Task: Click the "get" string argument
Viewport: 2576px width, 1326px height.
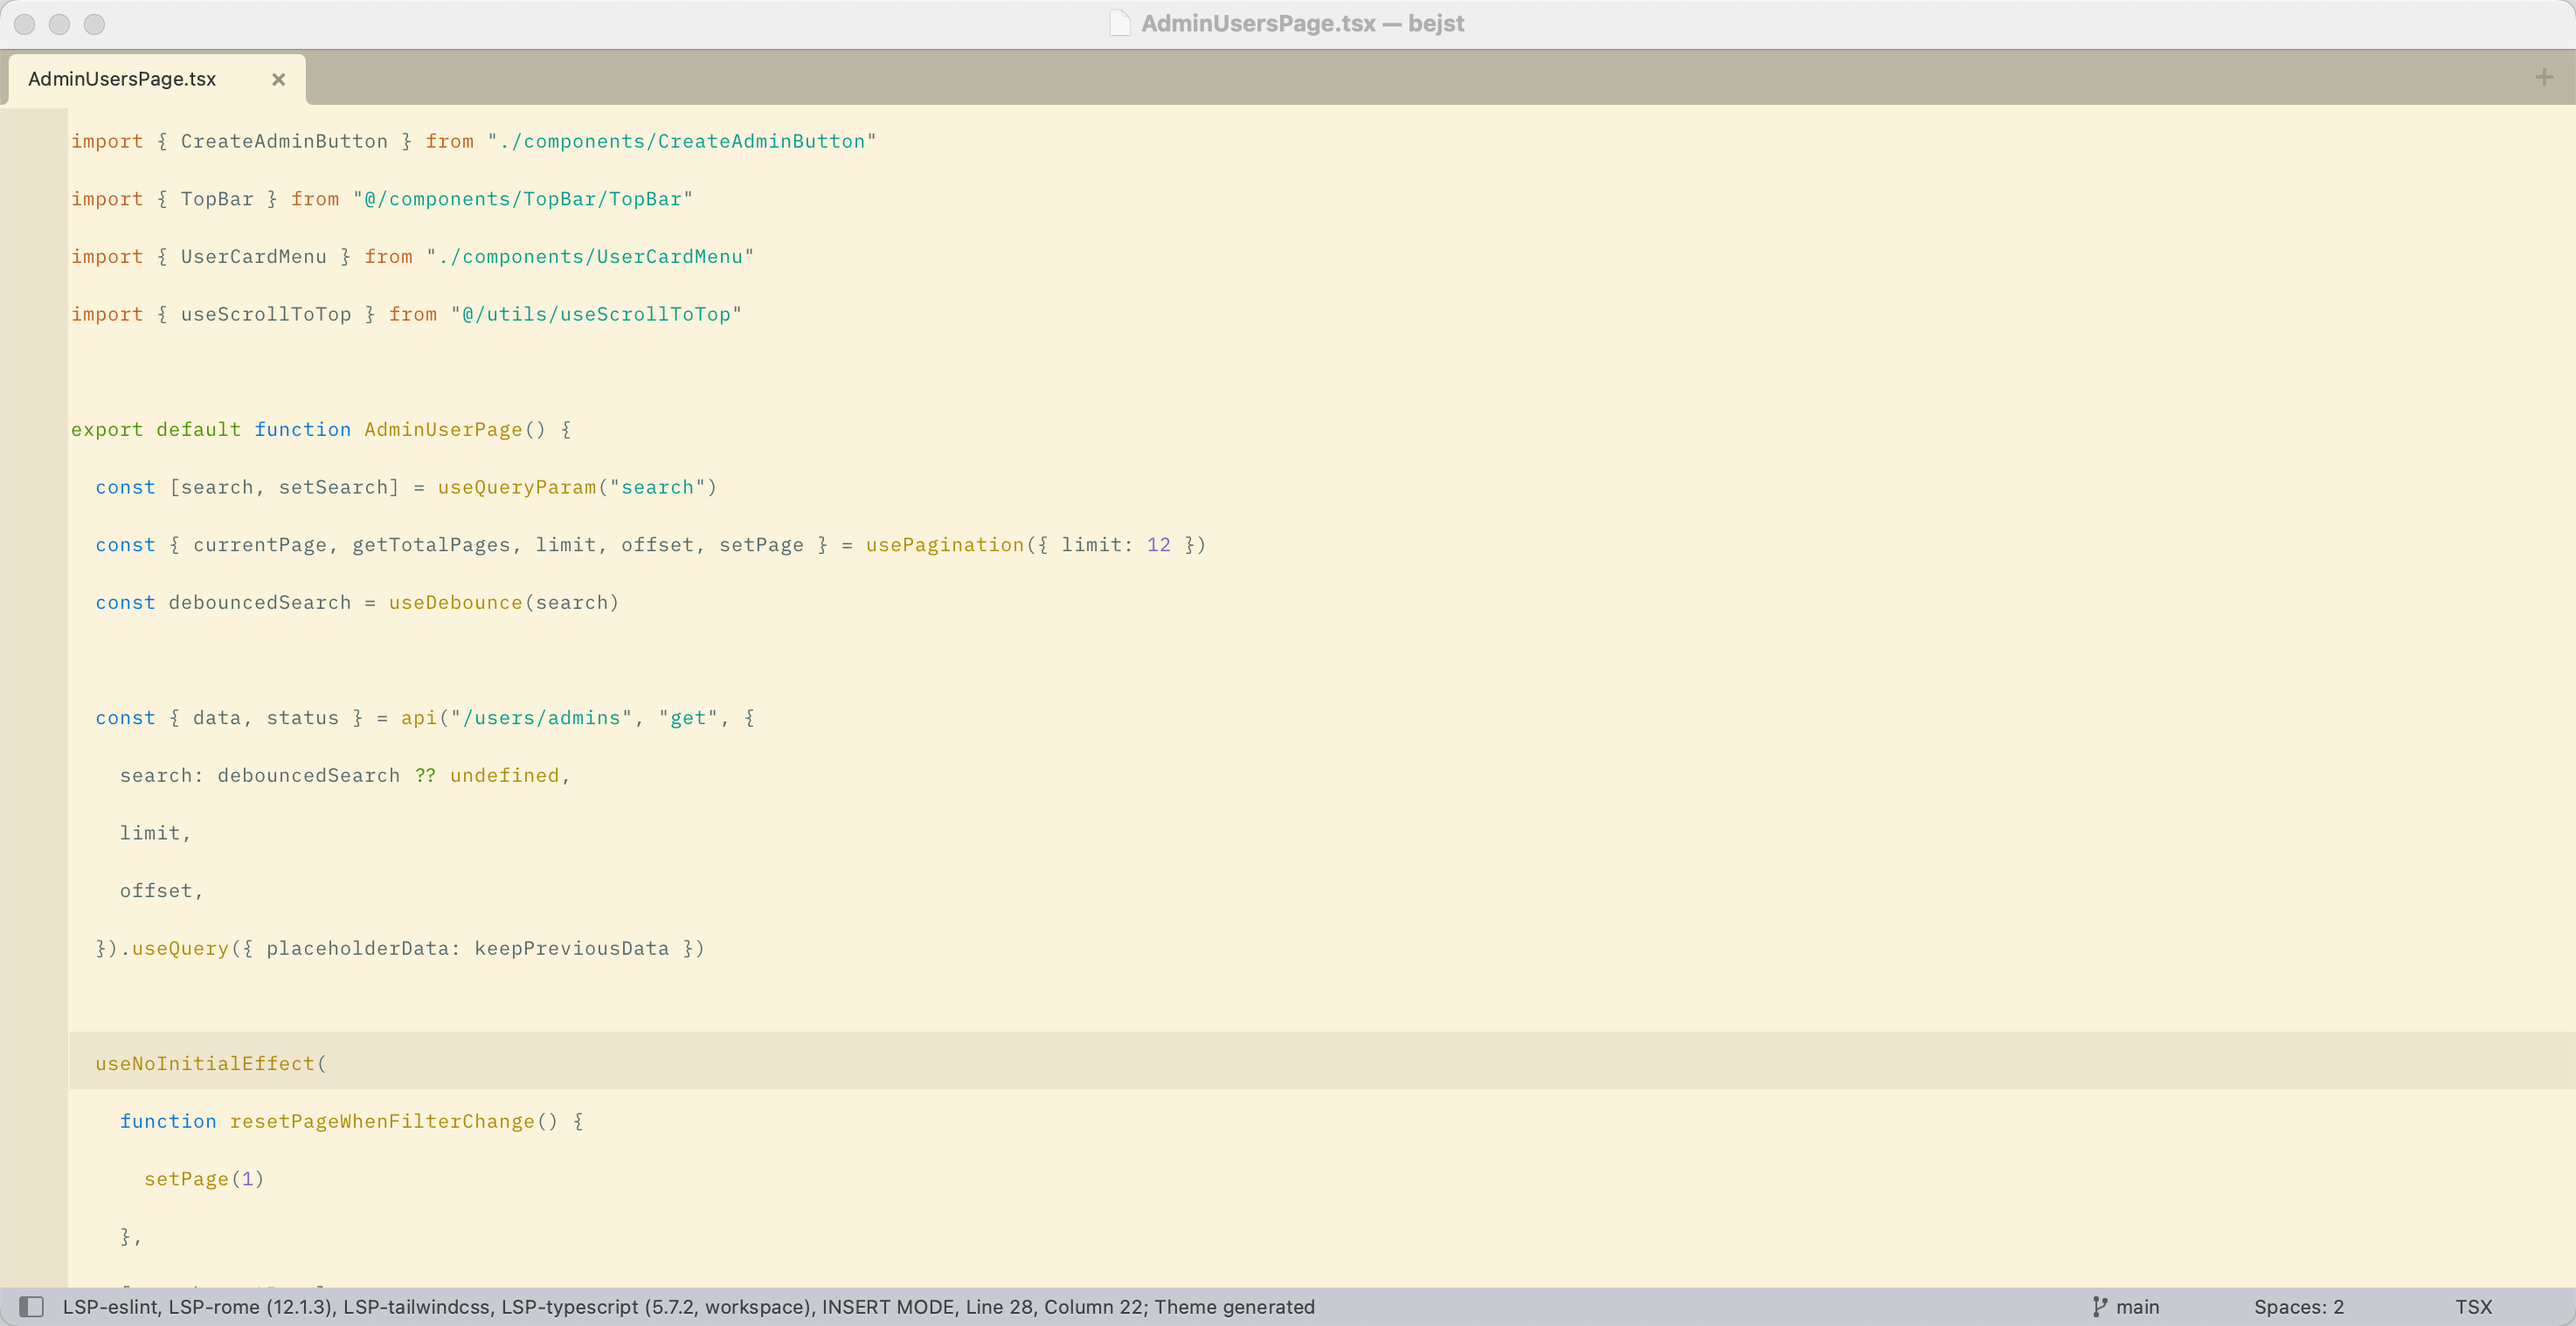Action: (x=688, y=718)
